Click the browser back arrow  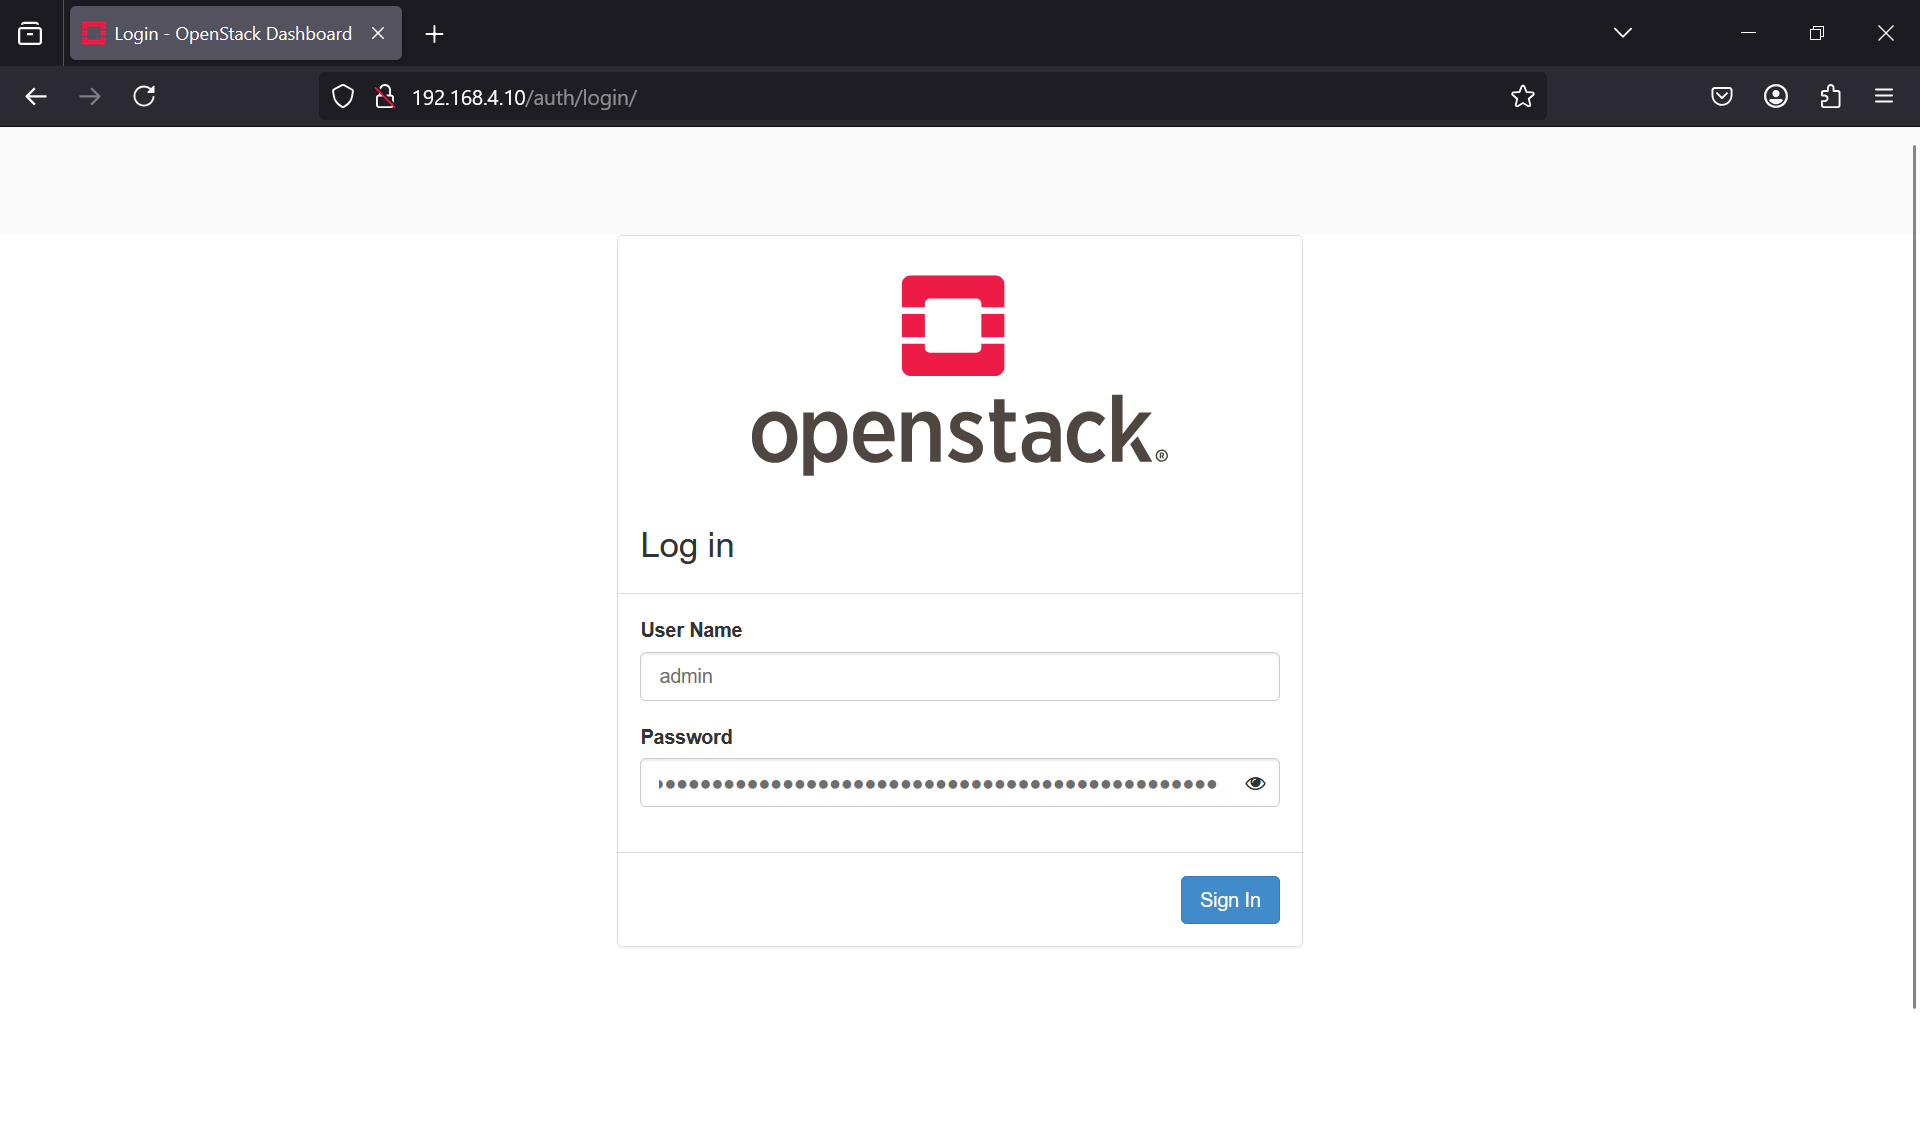point(36,96)
